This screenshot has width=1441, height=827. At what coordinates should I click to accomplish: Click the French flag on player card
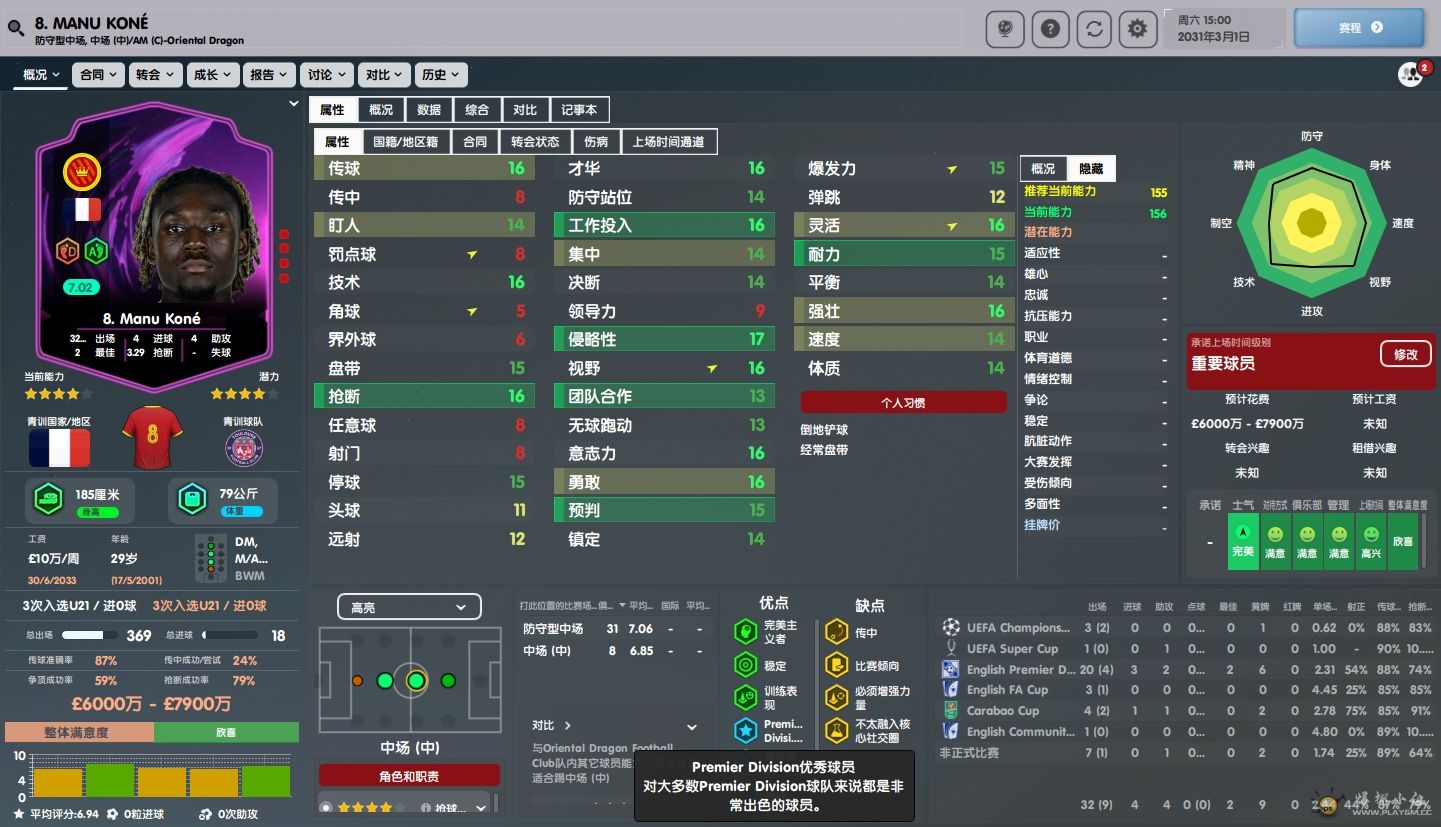tap(82, 209)
